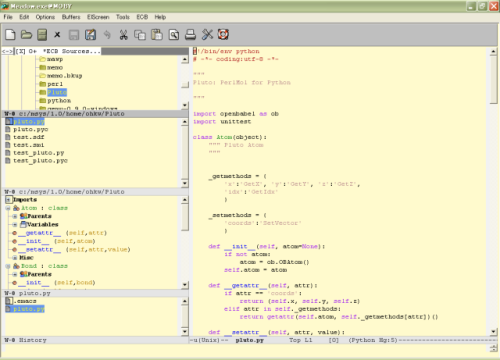
Task: Click the greyed save floppy icon
Action: (x=74, y=35)
